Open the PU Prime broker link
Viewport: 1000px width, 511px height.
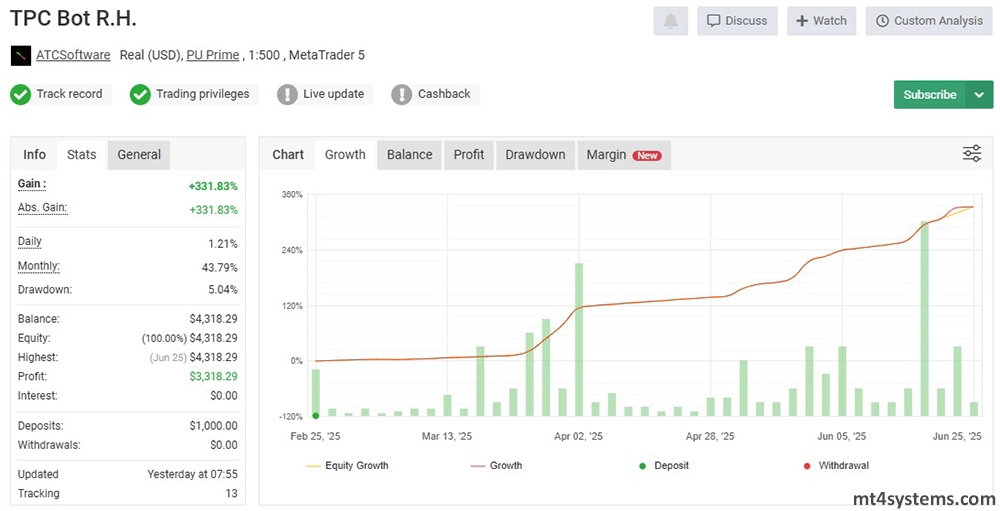point(212,55)
